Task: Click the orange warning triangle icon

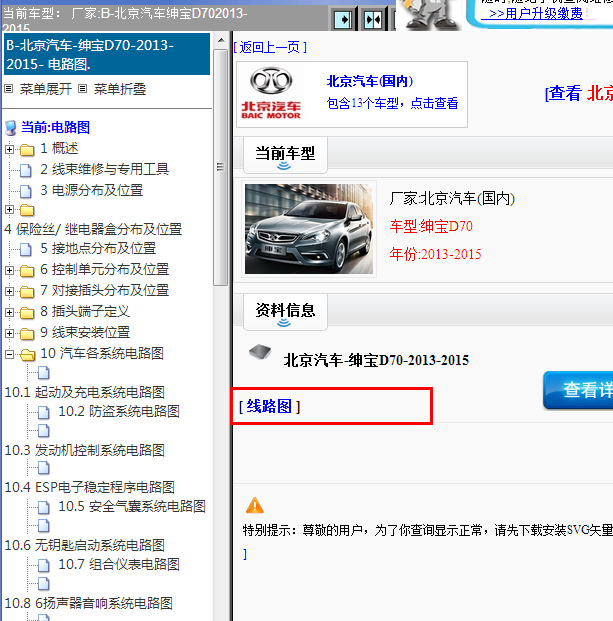Action: click(x=255, y=505)
